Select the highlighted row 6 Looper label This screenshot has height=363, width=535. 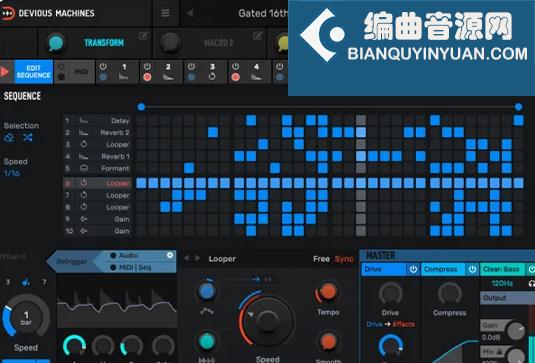point(118,184)
